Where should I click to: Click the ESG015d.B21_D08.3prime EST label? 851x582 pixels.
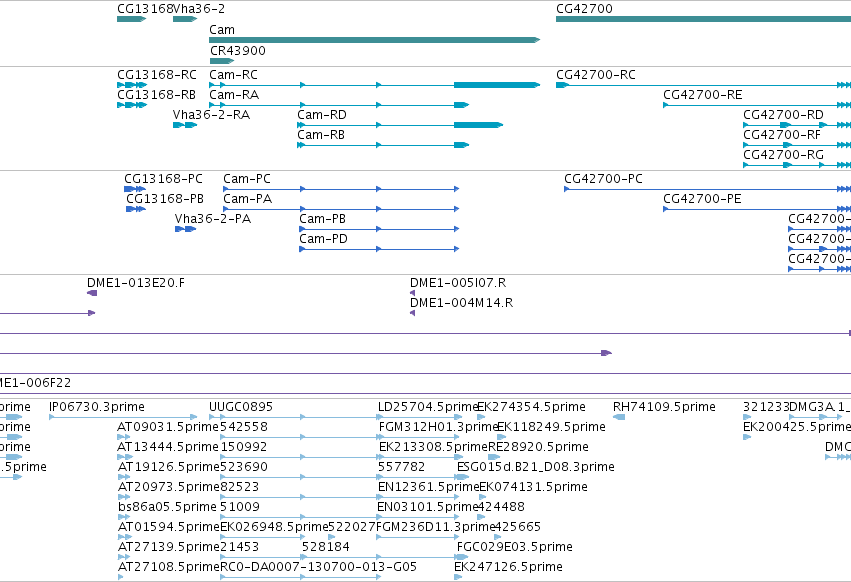click(536, 467)
